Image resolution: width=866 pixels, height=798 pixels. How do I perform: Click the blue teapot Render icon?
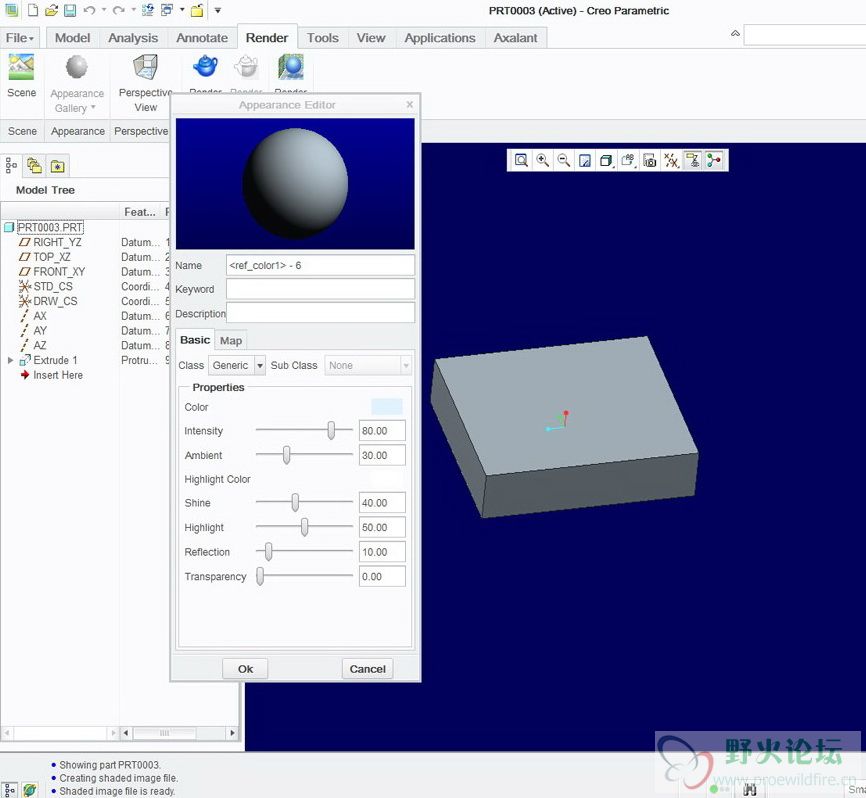click(x=205, y=68)
